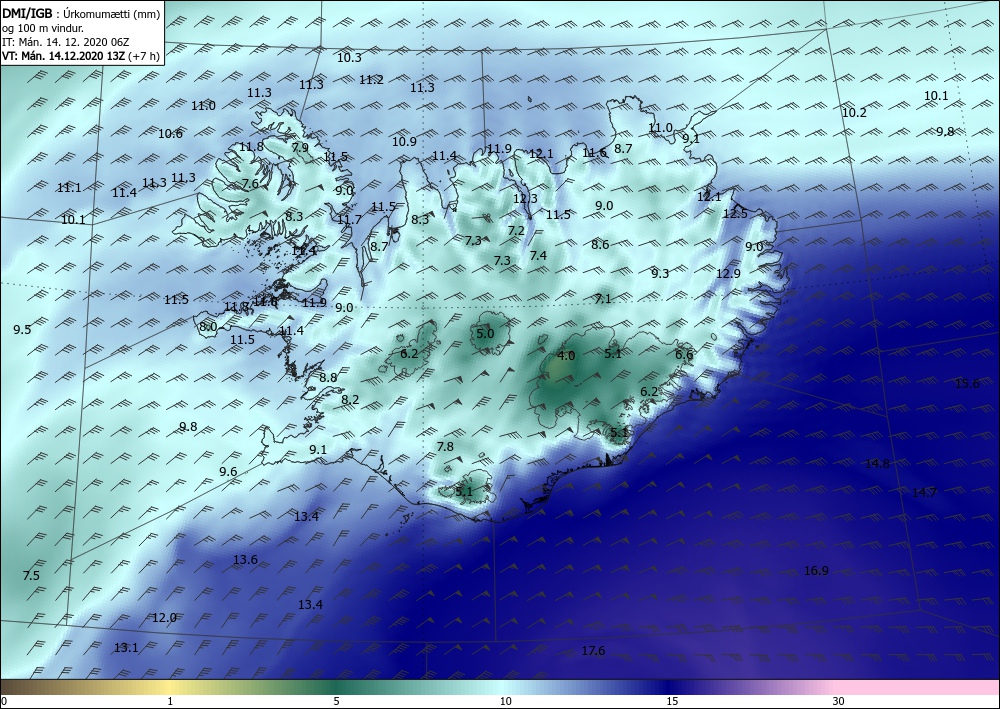Click the 12.0 value label

click(164, 618)
